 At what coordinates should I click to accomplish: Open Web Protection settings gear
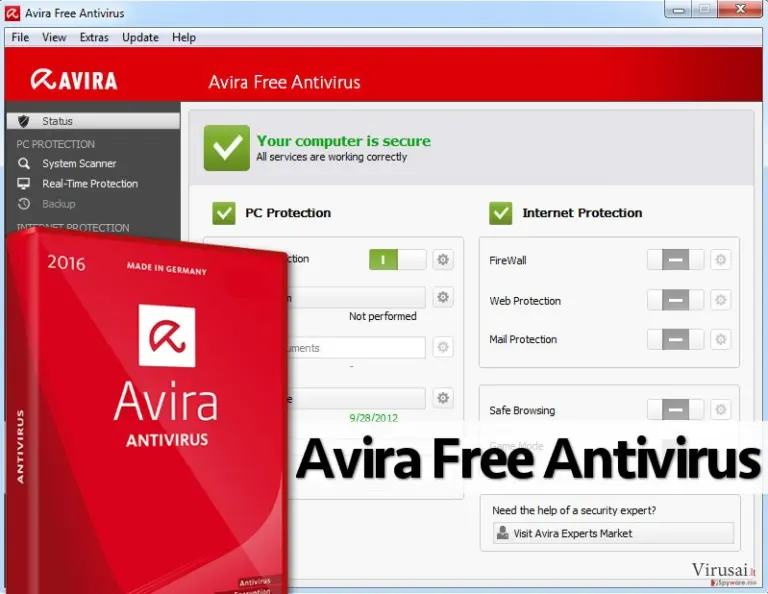(x=720, y=300)
